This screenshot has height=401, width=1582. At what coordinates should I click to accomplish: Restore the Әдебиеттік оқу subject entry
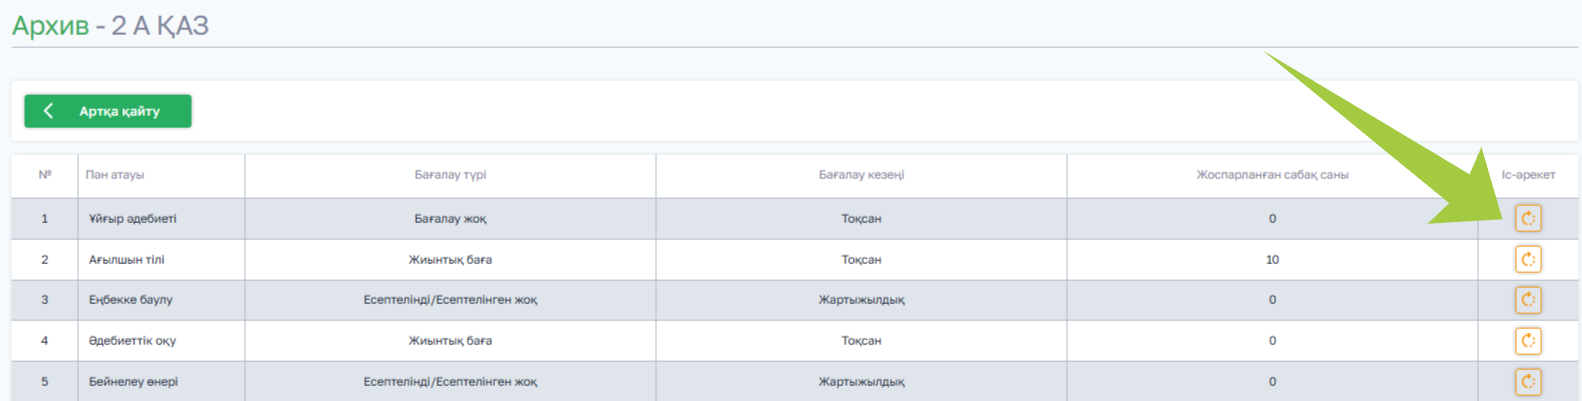click(x=1527, y=341)
